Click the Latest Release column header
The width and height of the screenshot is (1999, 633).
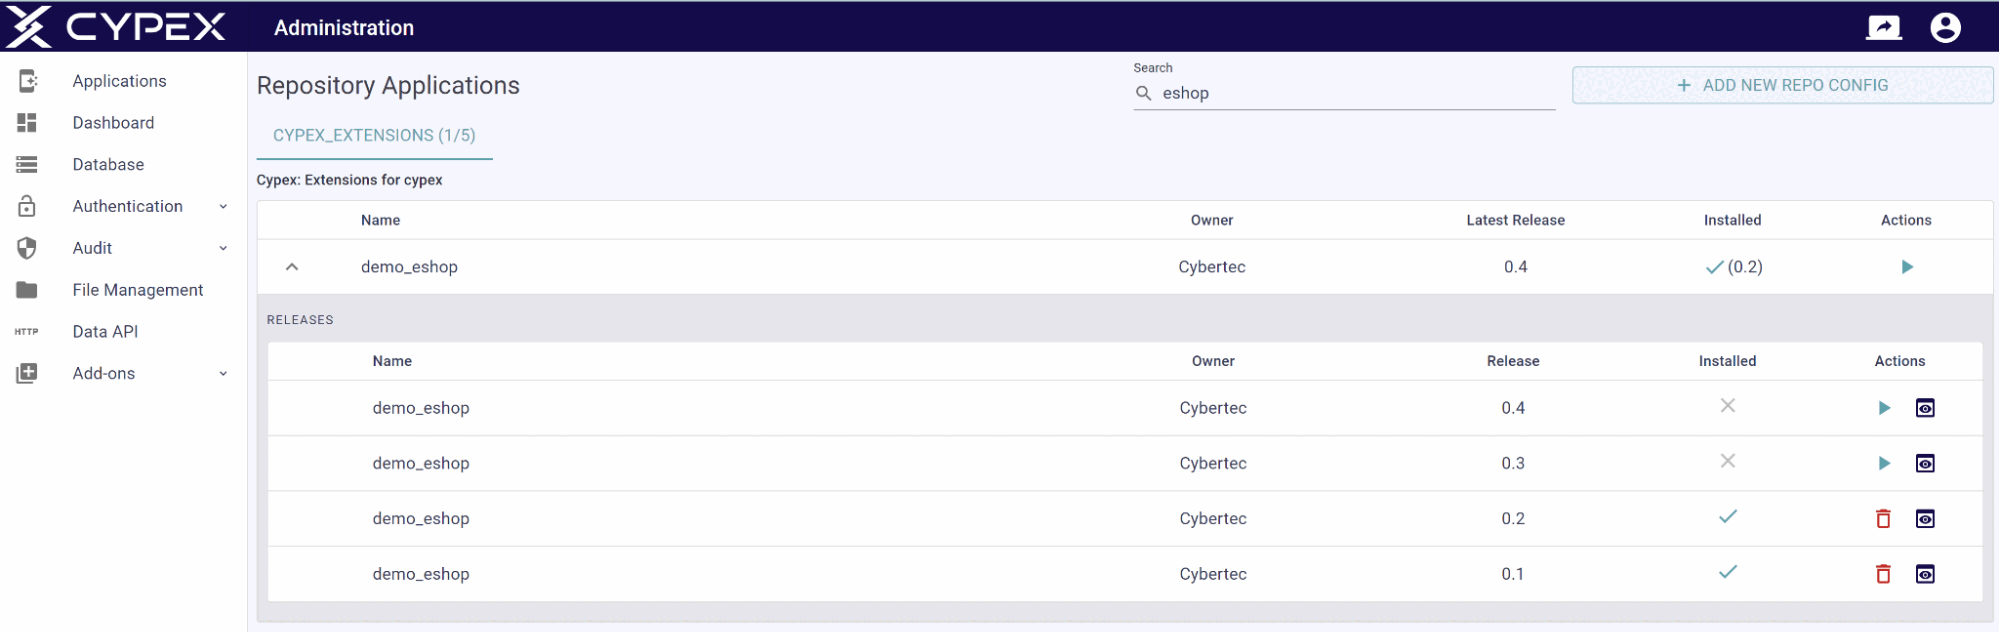(1515, 220)
